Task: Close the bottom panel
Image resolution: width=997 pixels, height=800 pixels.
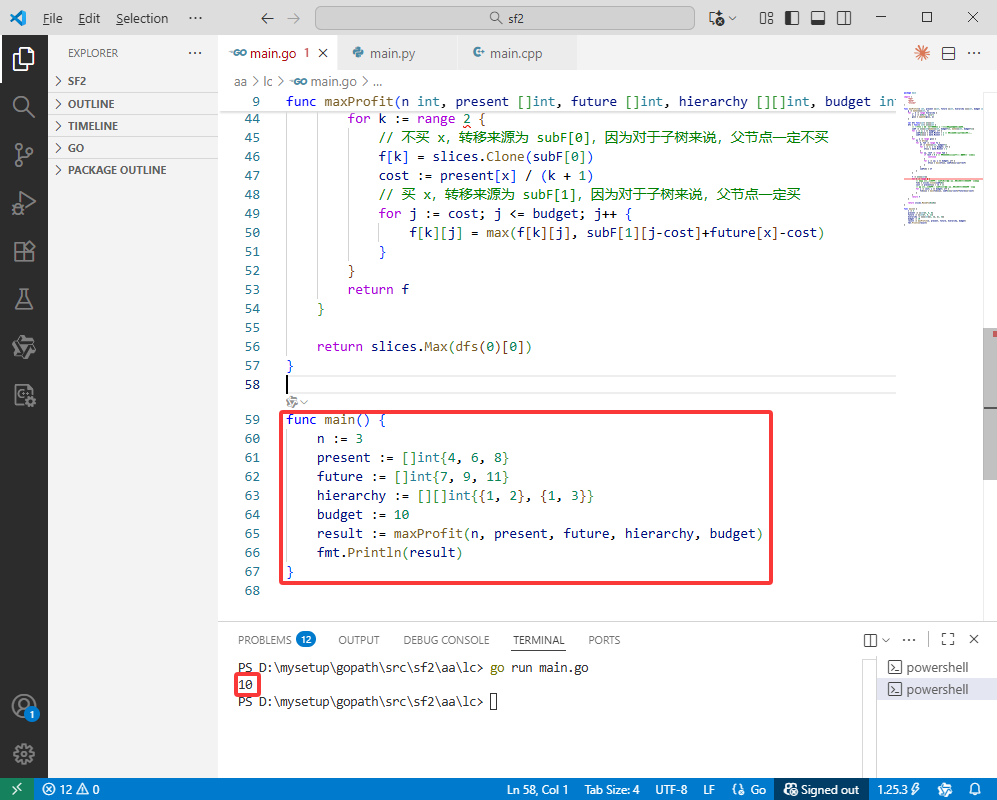Action: click(974, 639)
